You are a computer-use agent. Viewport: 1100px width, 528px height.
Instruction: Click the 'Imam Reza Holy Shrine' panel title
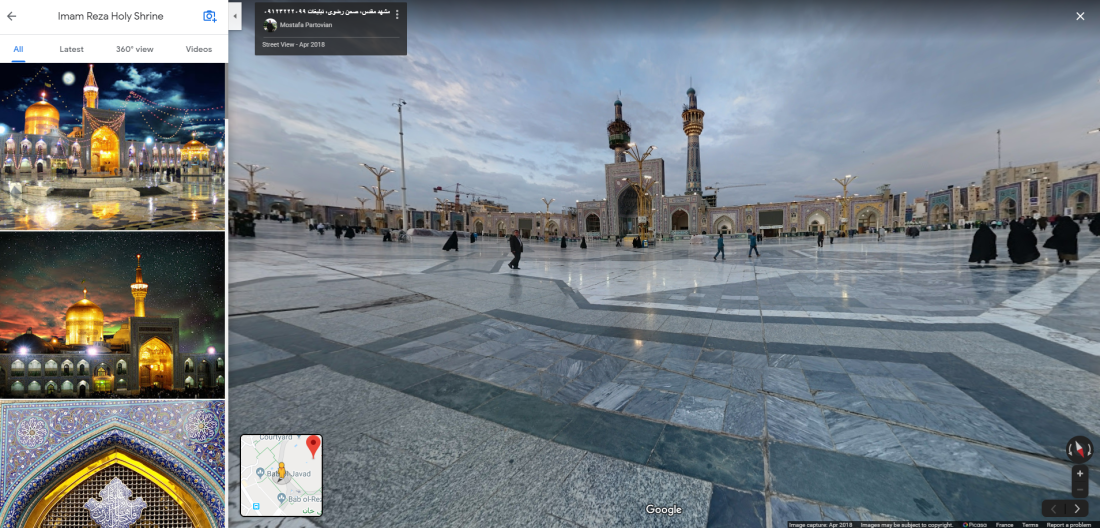[x=111, y=16]
